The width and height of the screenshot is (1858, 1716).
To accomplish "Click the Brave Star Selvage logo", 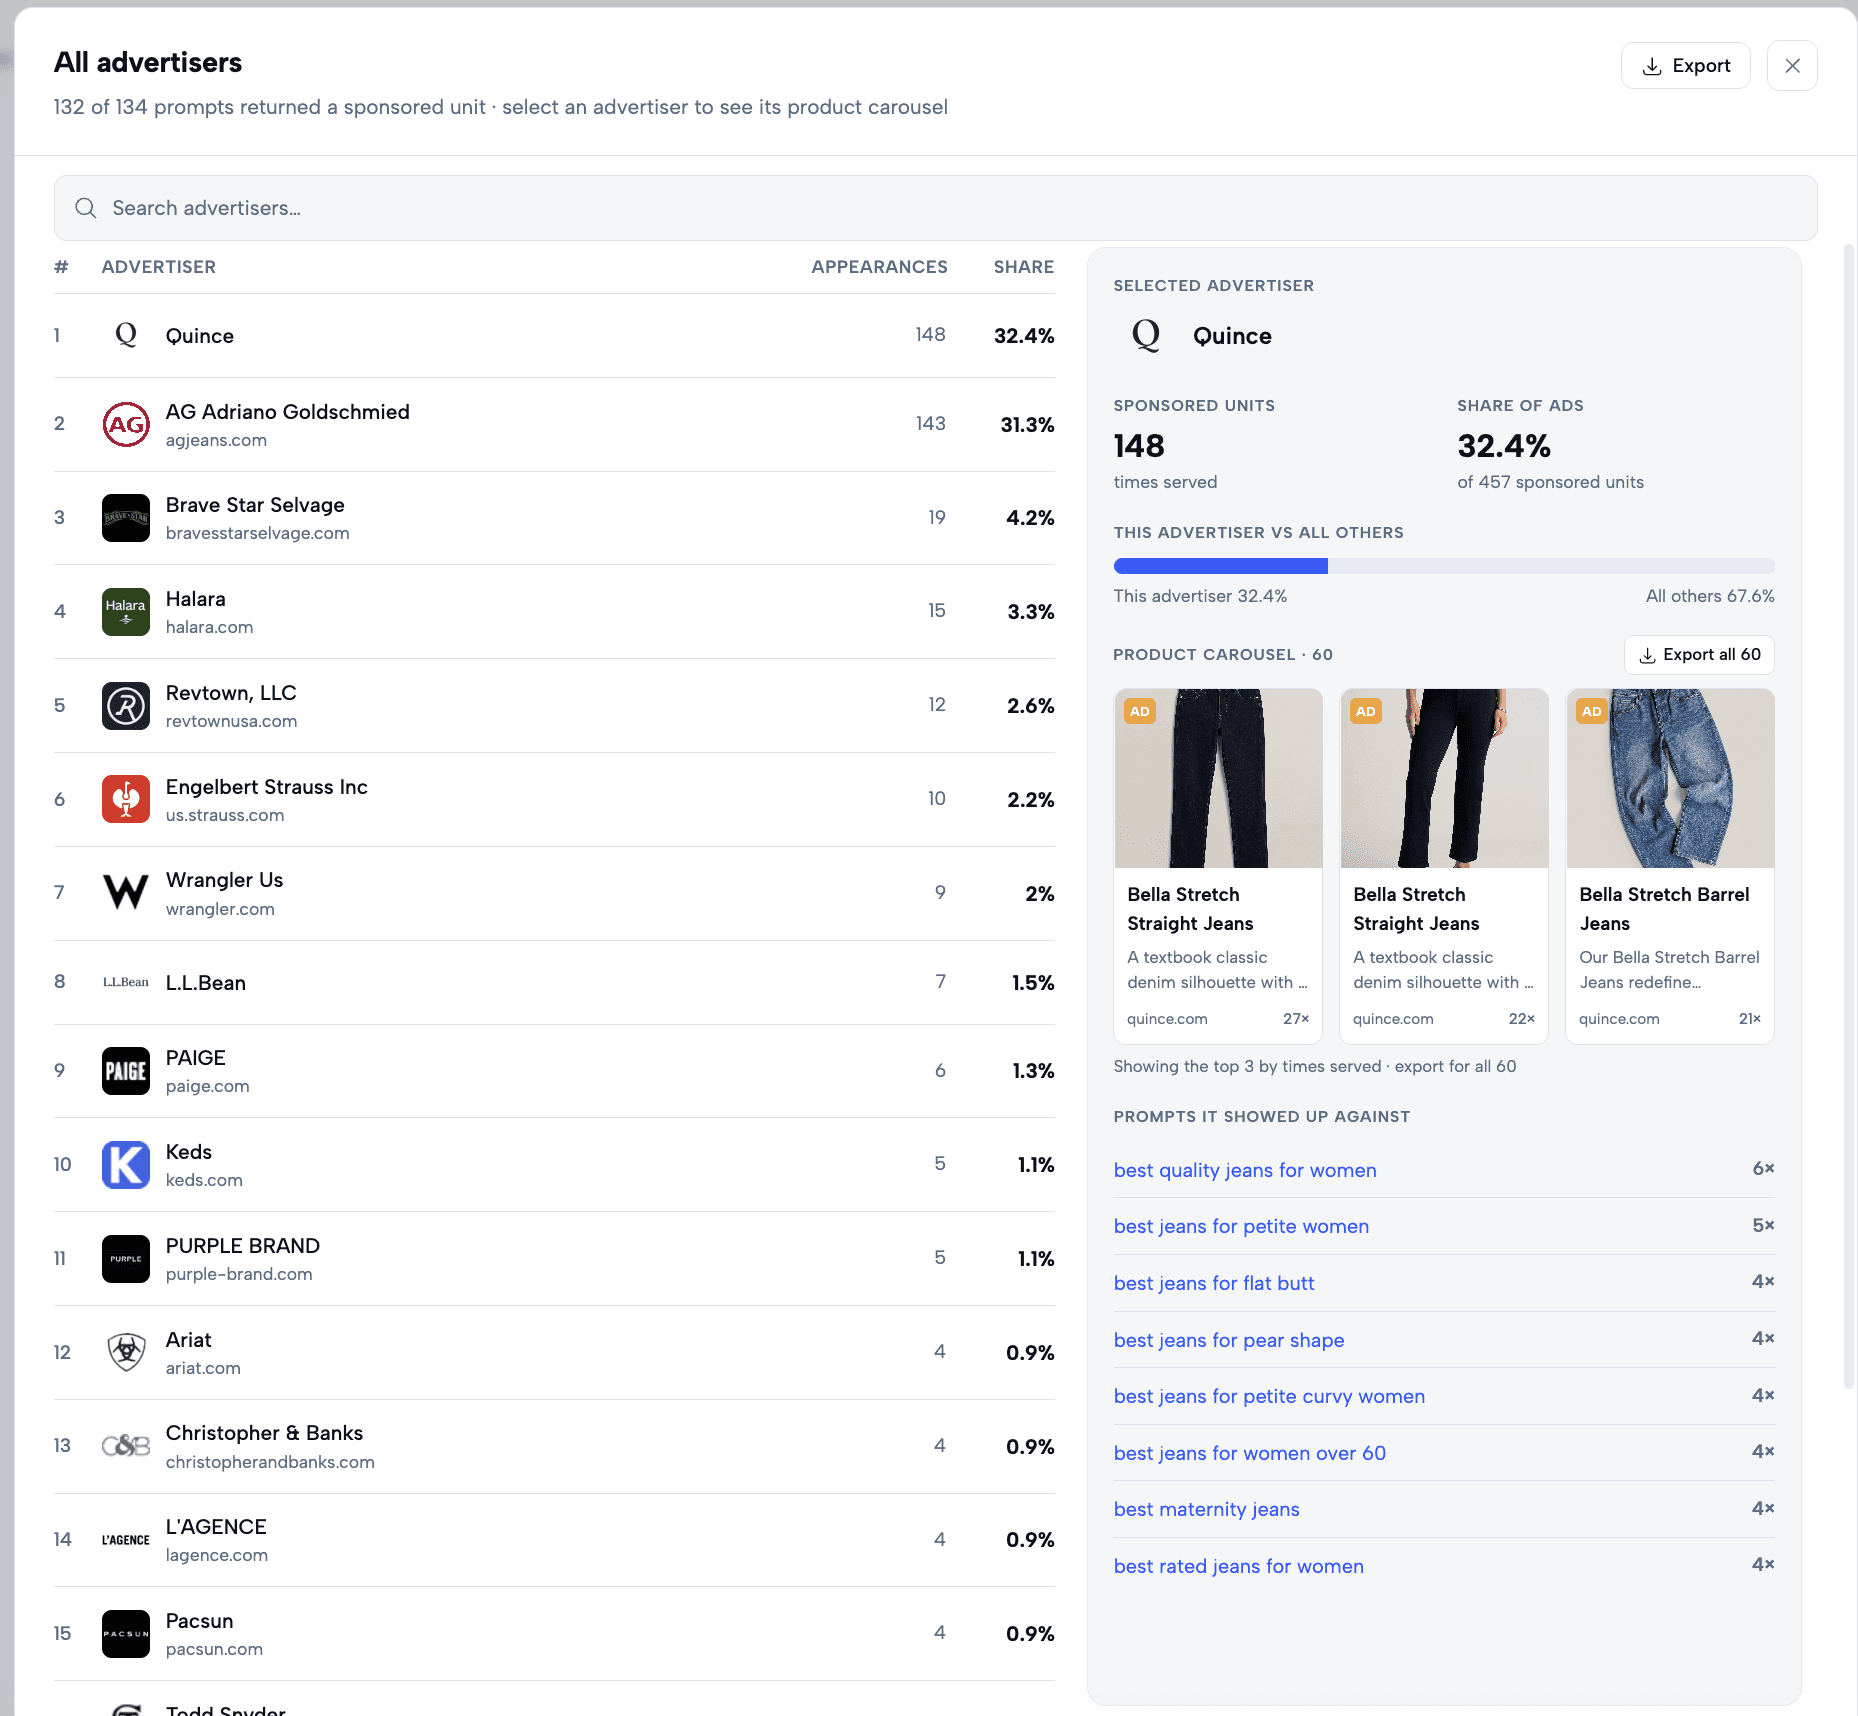I will 126,518.
